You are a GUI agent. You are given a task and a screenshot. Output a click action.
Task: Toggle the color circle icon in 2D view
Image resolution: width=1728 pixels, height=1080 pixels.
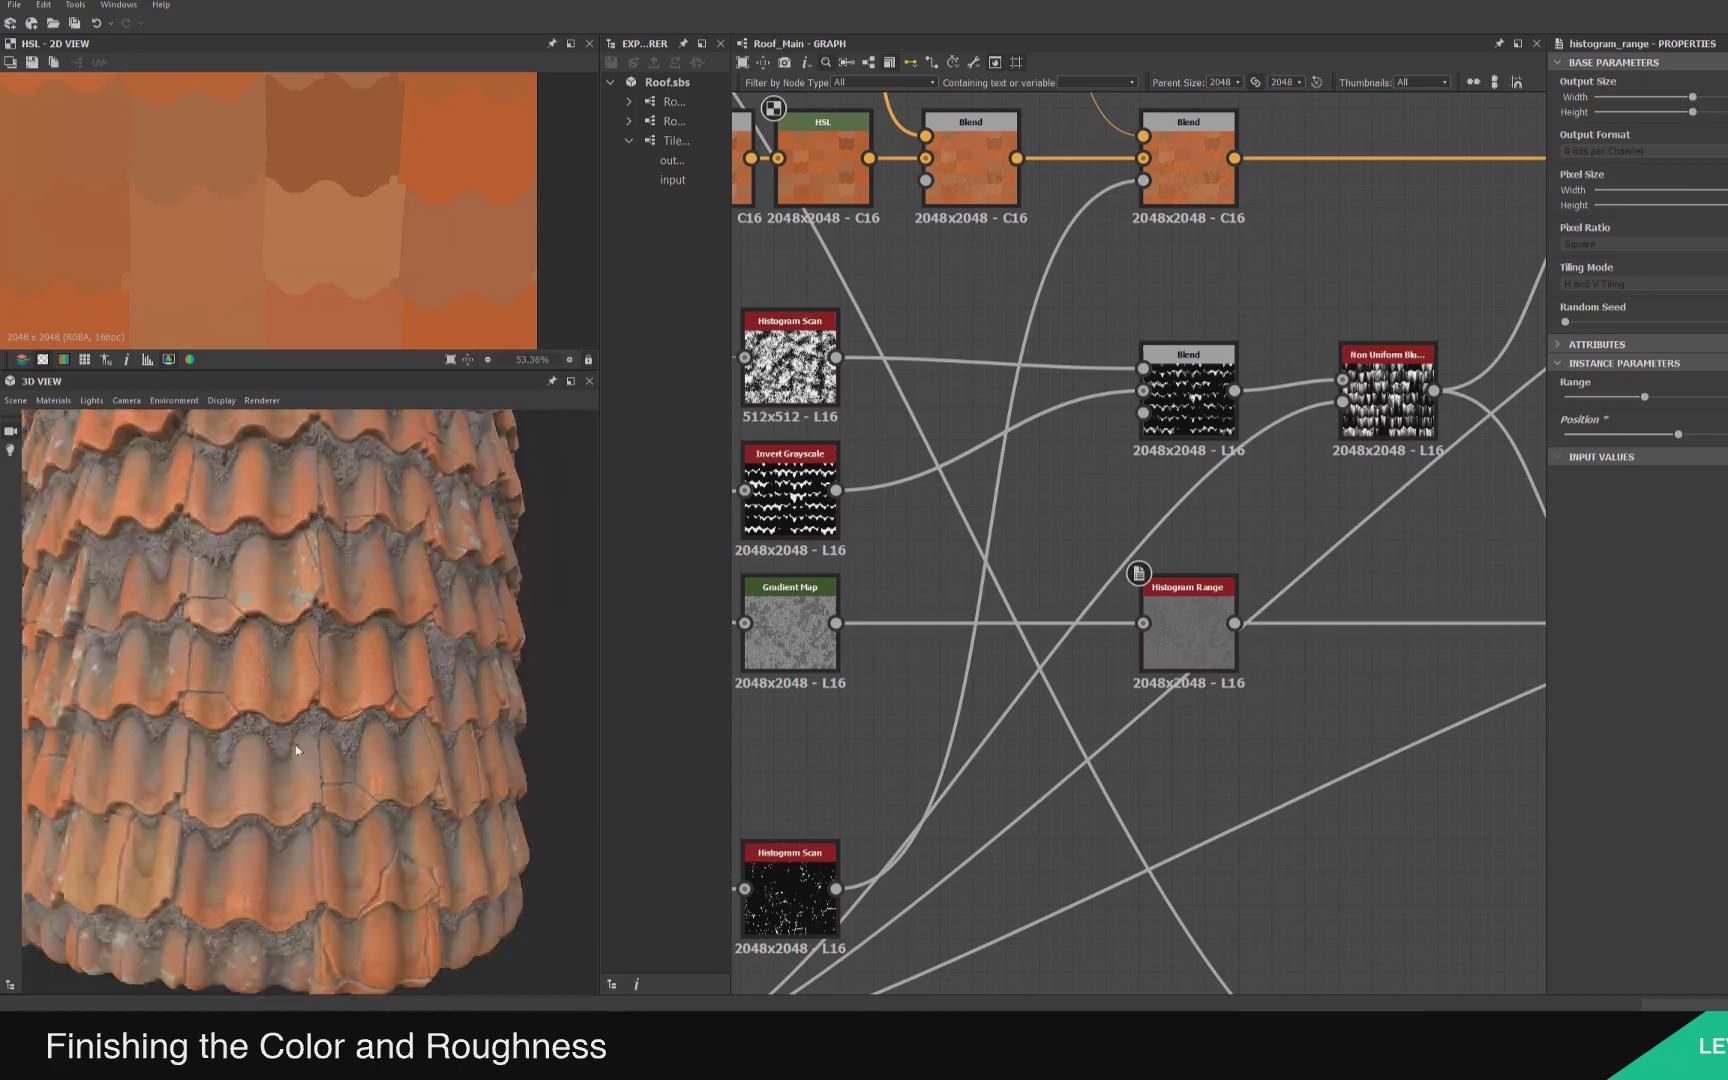click(189, 359)
